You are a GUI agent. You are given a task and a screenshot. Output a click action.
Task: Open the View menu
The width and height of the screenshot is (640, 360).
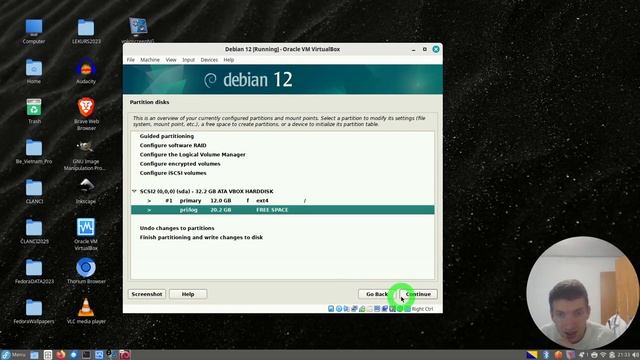[171, 60]
